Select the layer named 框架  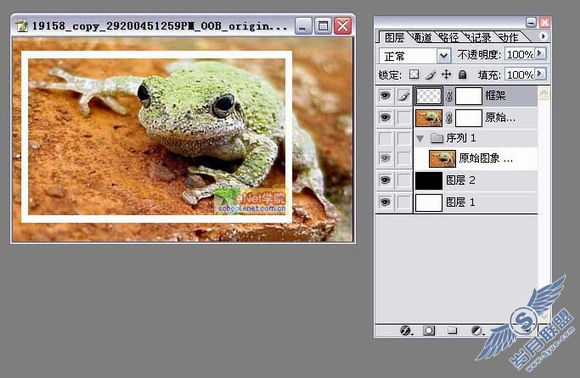pyautogui.click(x=495, y=95)
